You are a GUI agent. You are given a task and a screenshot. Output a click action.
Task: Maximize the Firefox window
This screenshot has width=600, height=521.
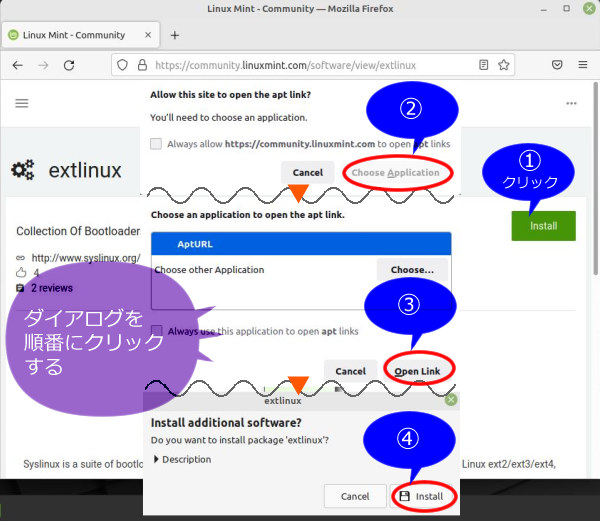[566, 8]
